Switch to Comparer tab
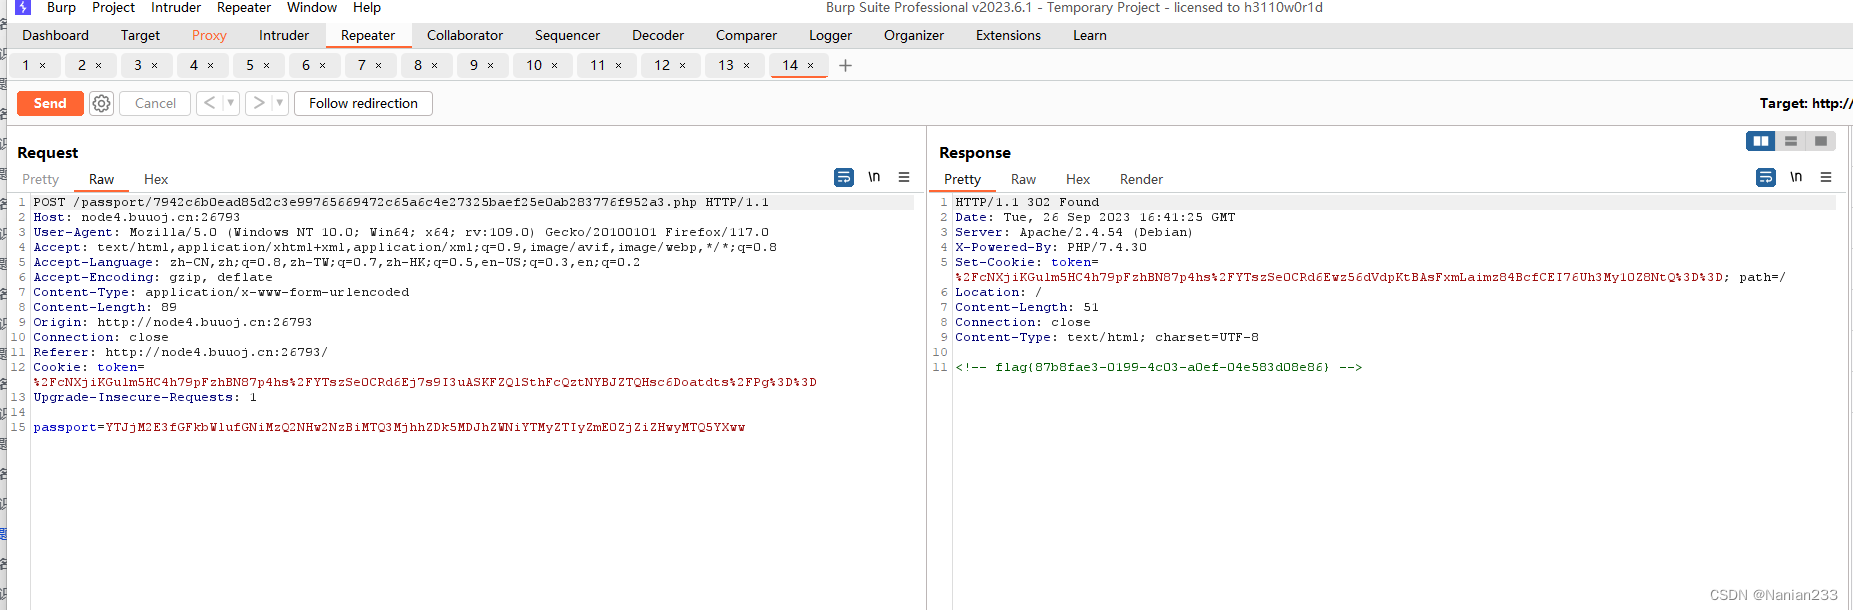1853x610 pixels. coord(746,35)
